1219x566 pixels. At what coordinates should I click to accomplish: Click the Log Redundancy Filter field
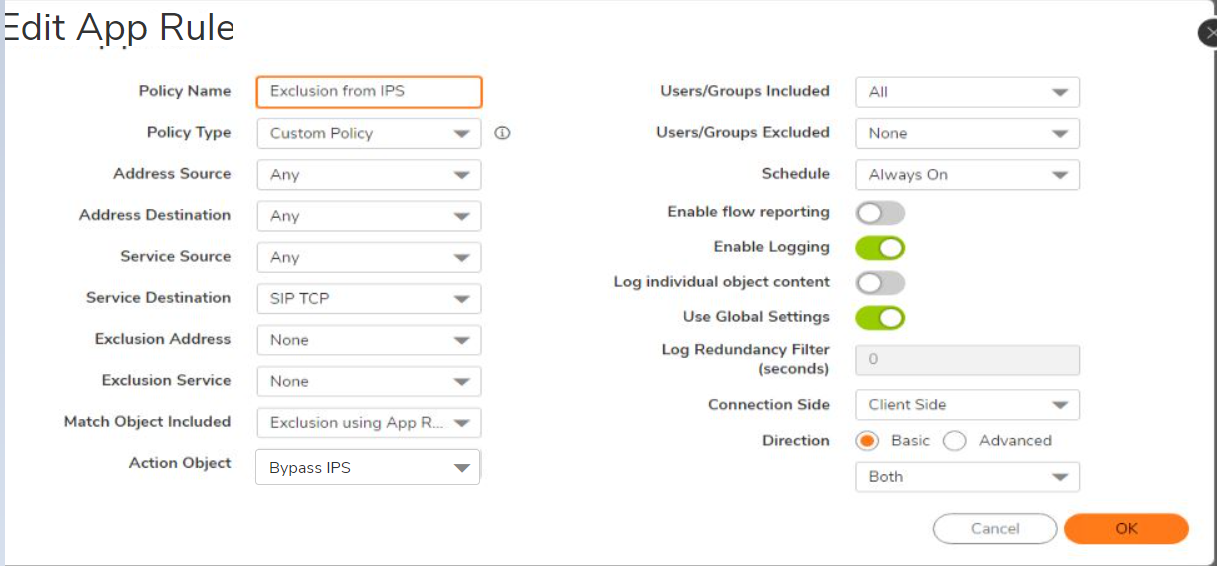pos(967,360)
